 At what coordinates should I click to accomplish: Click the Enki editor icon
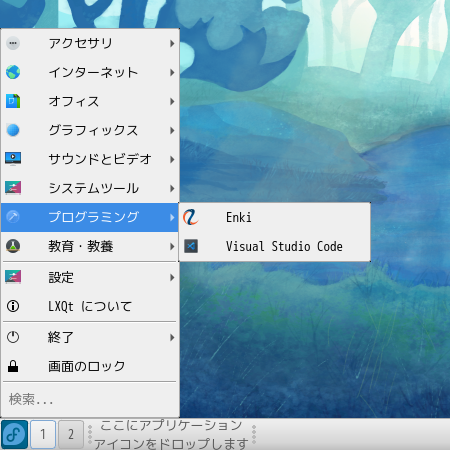(x=191, y=217)
